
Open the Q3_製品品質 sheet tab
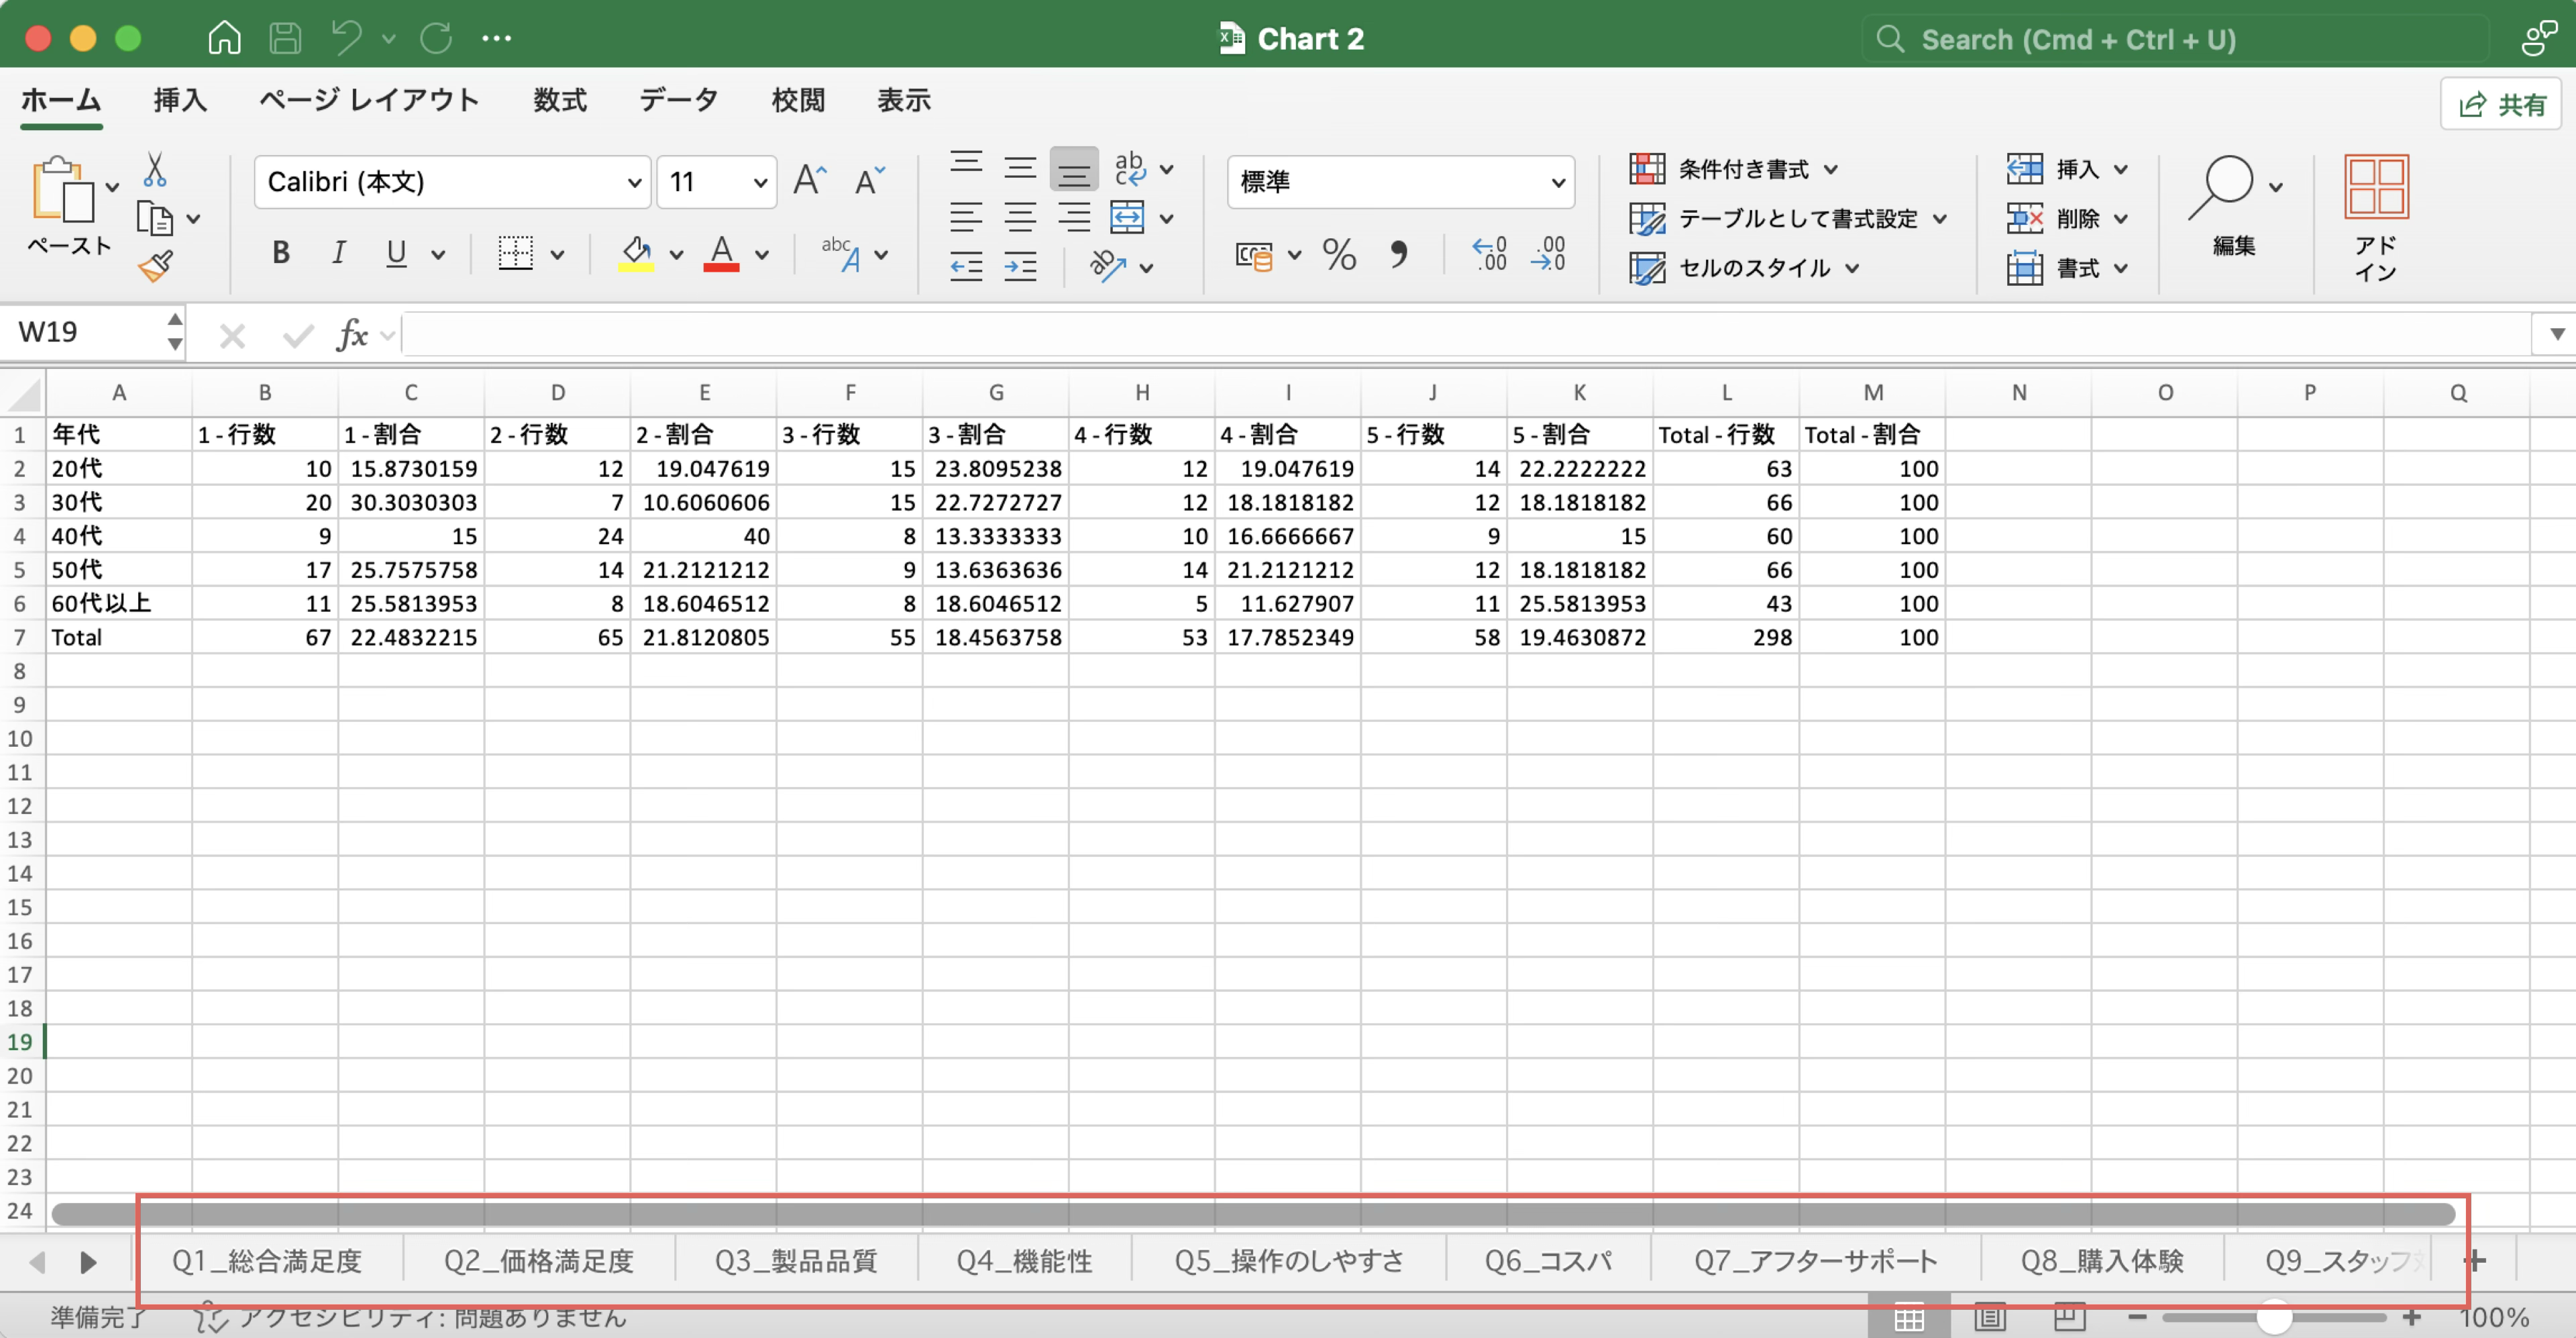click(x=796, y=1261)
